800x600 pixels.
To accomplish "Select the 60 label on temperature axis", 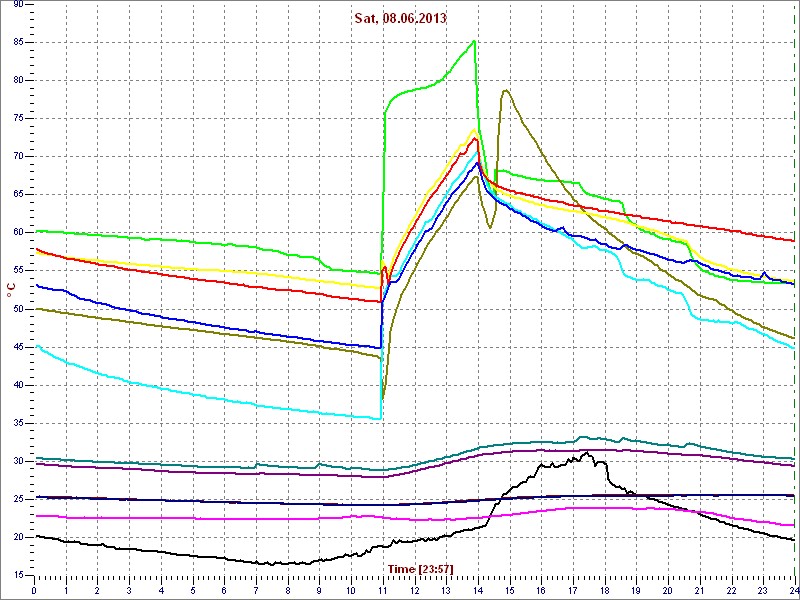I will point(17,233).
